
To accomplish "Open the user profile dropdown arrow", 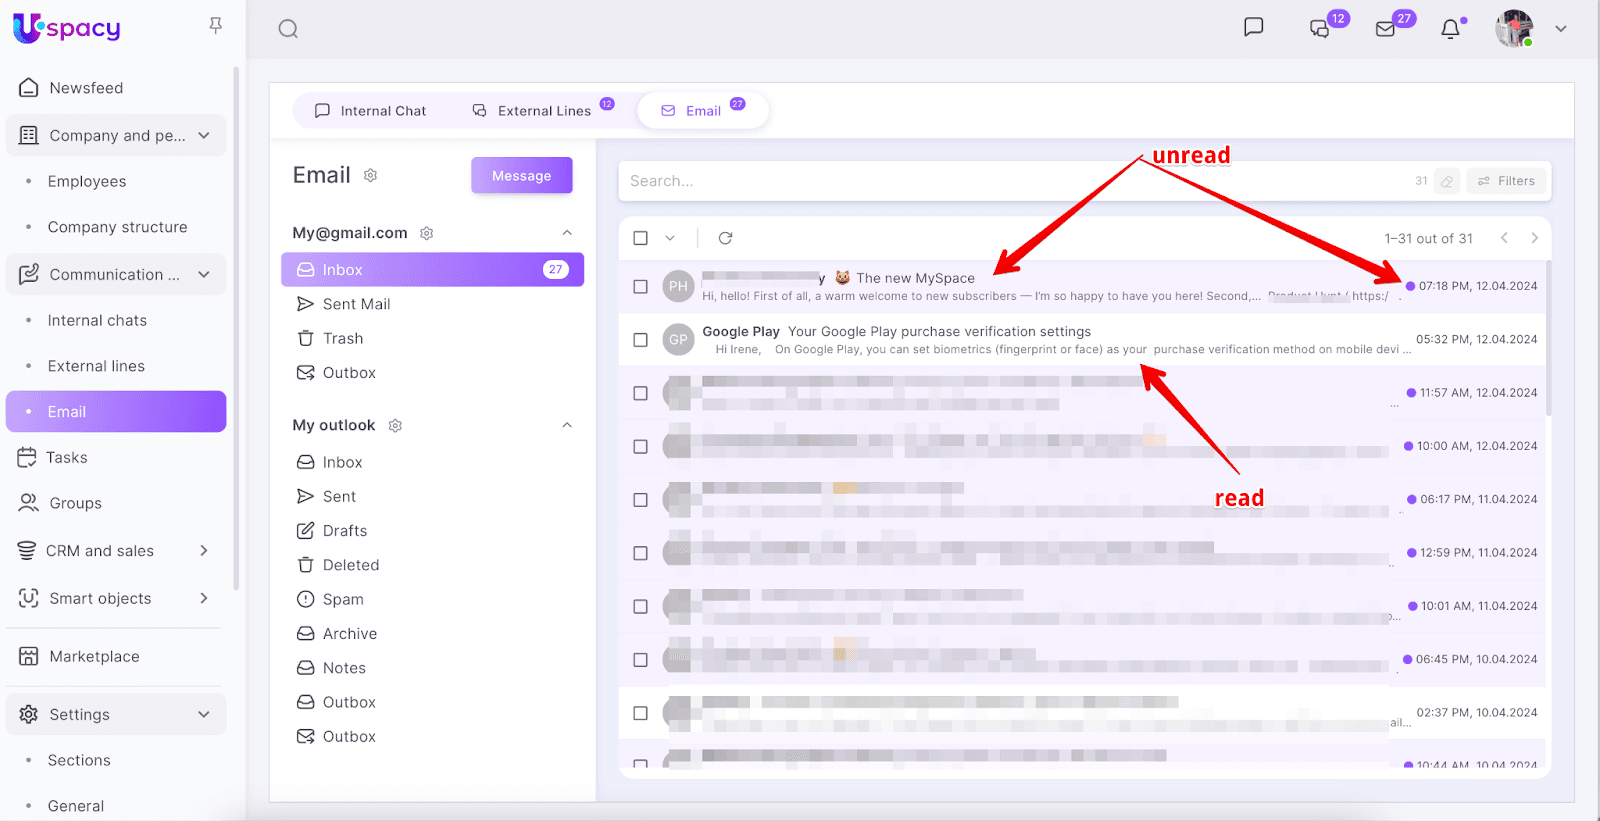I will pos(1560,29).
